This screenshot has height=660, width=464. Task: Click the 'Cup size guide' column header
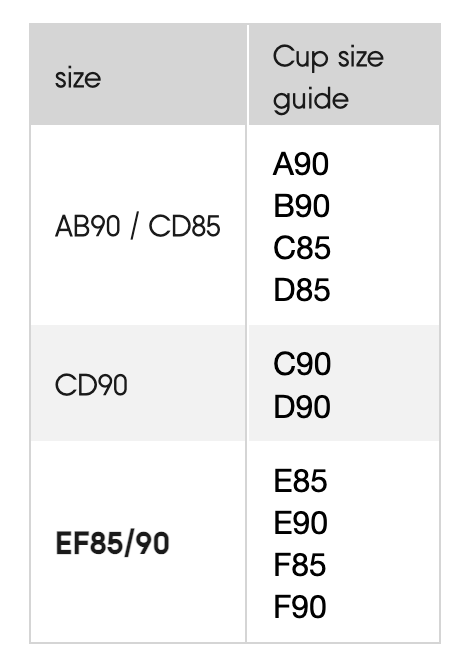coord(344,74)
